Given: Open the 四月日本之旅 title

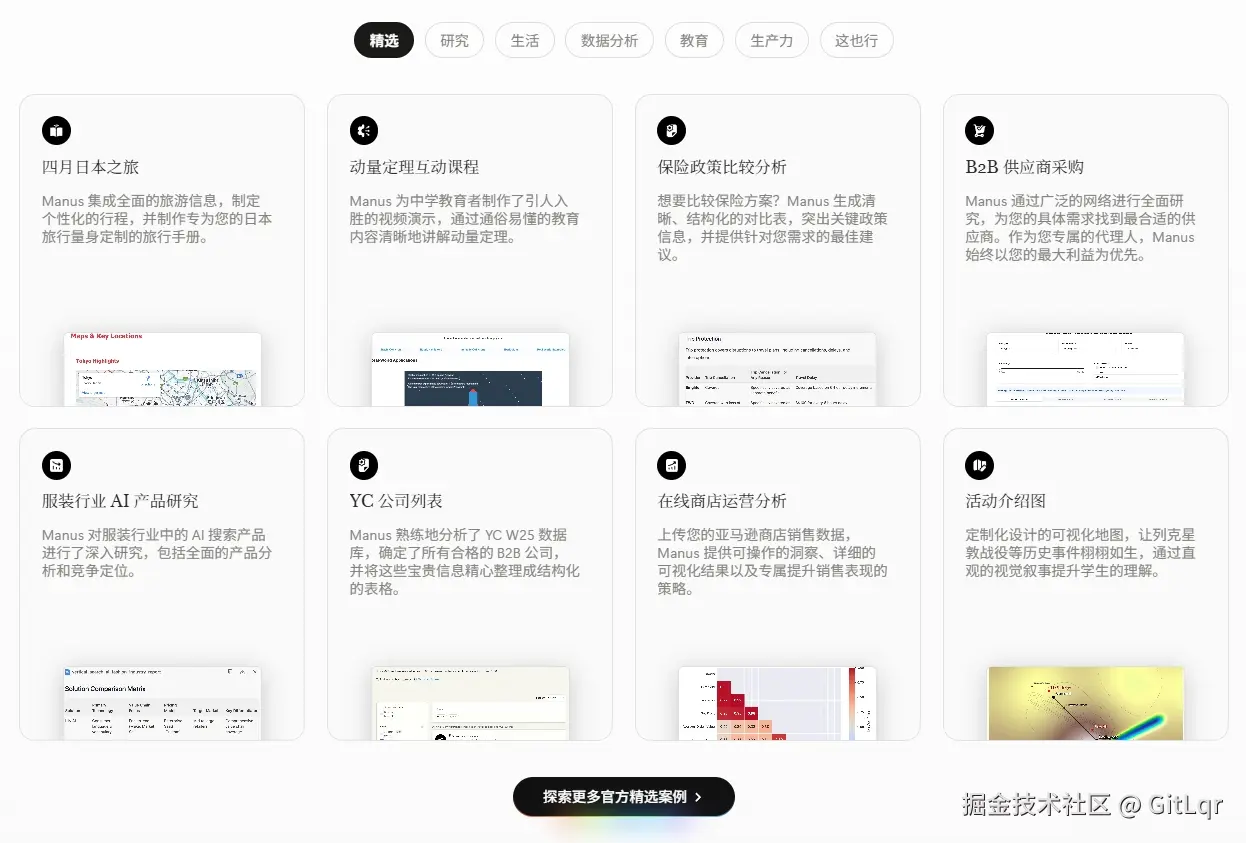Looking at the screenshot, I should coord(91,167).
